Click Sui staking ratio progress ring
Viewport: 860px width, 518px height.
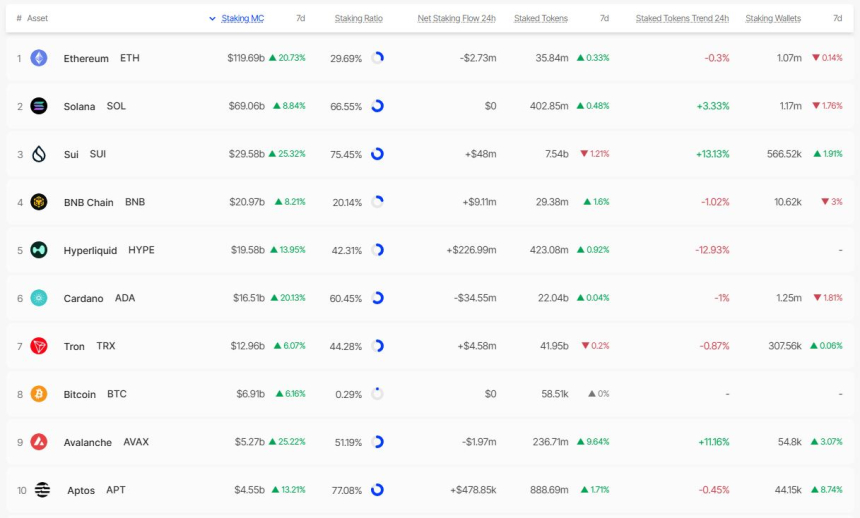(x=377, y=154)
